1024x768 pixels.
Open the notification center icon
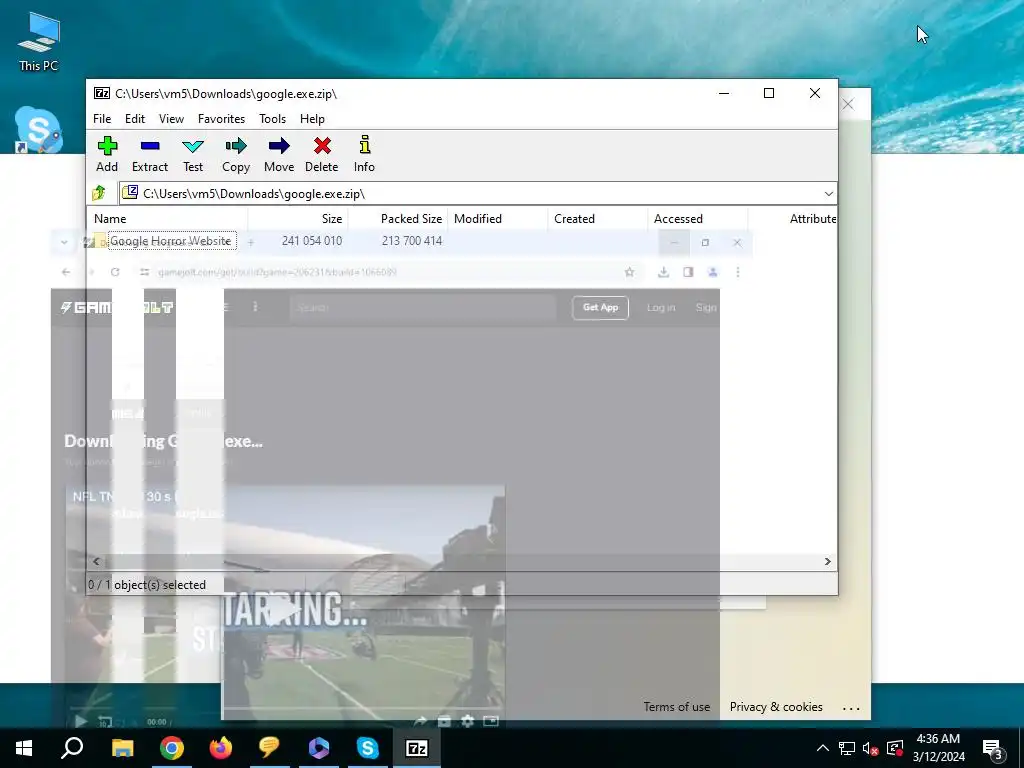(993, 748)
